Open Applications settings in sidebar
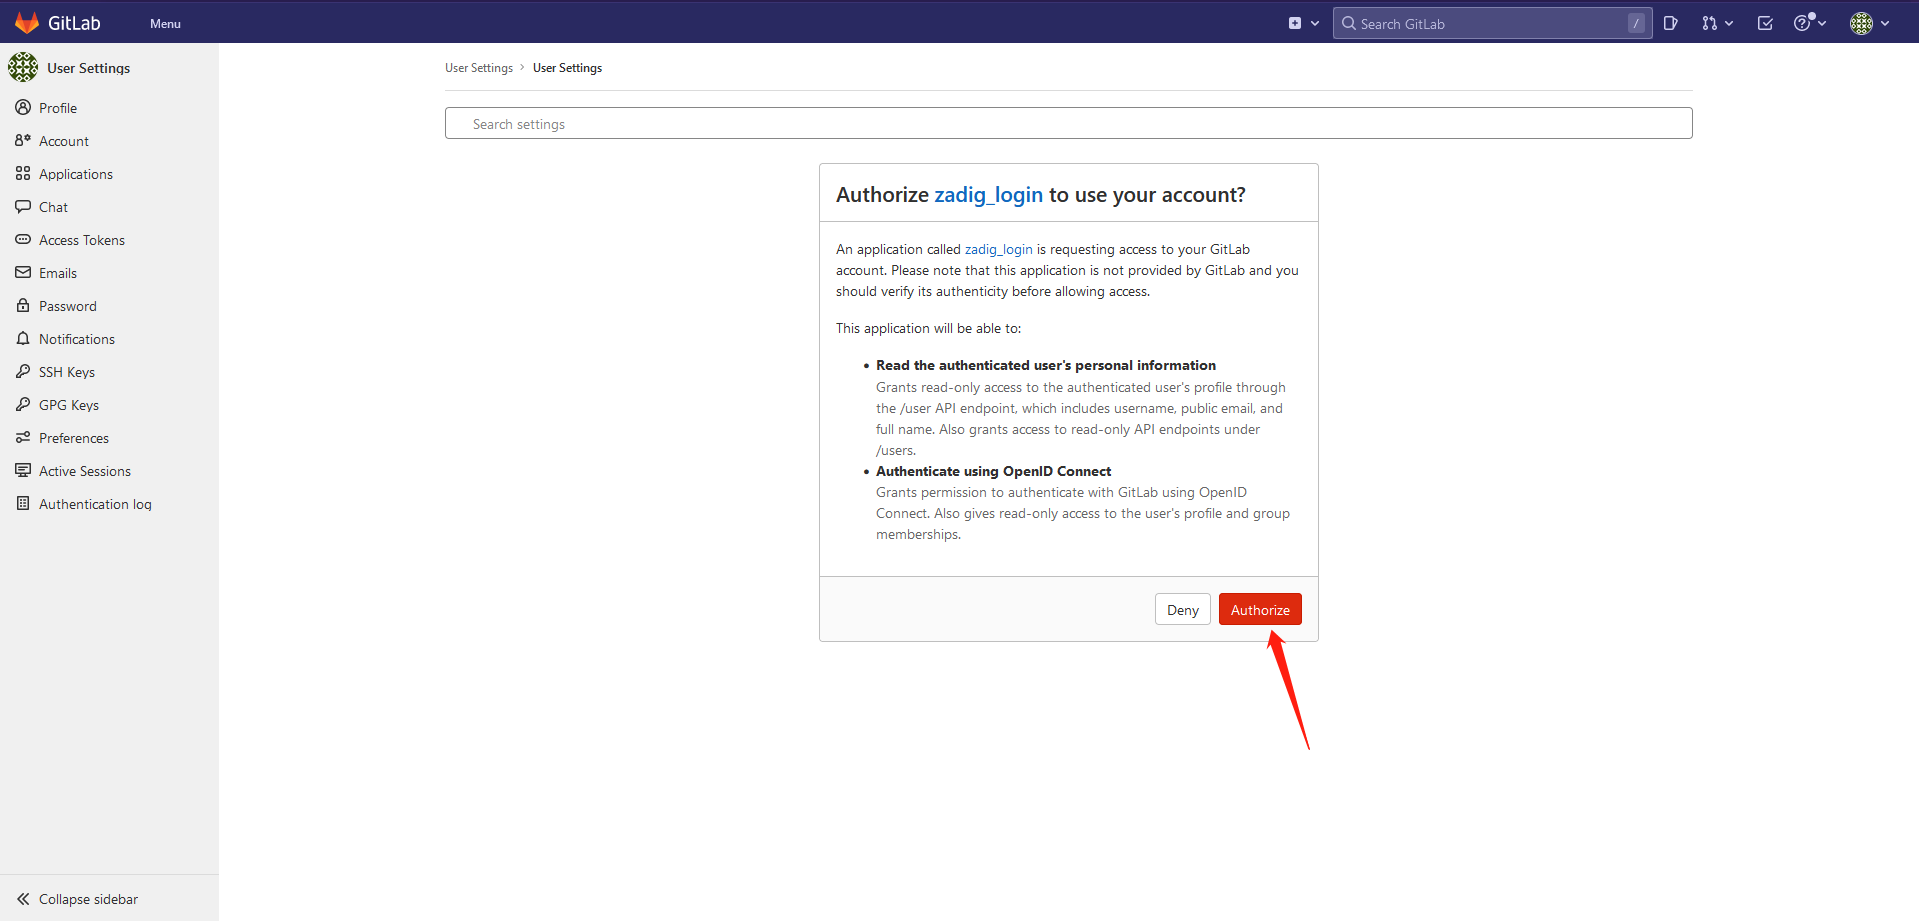The width and height of the screenshot is (1919, 921). point(76,174)
